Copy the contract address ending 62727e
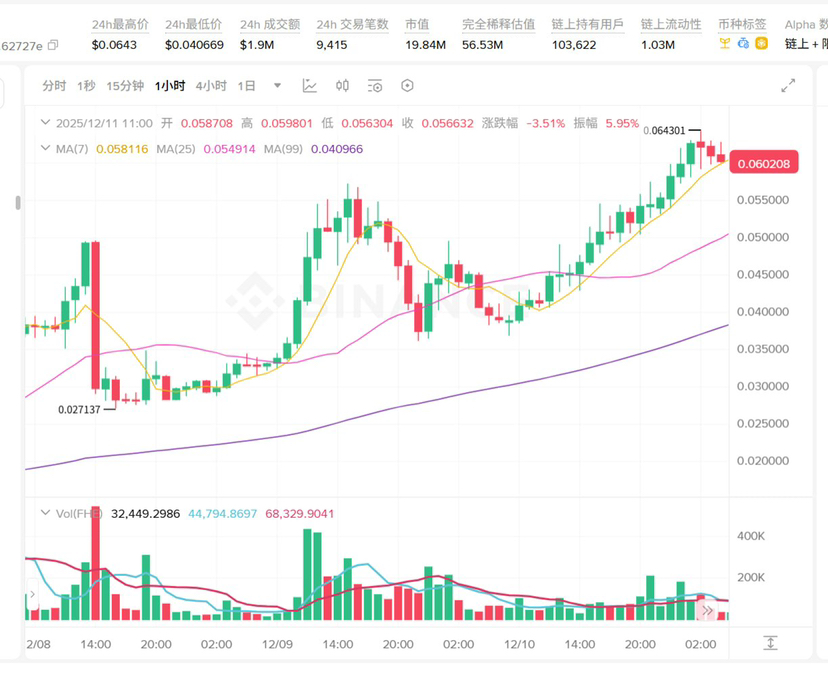This screenshot has width=828, height=682. pyautogui.click(x=53, y=45)
